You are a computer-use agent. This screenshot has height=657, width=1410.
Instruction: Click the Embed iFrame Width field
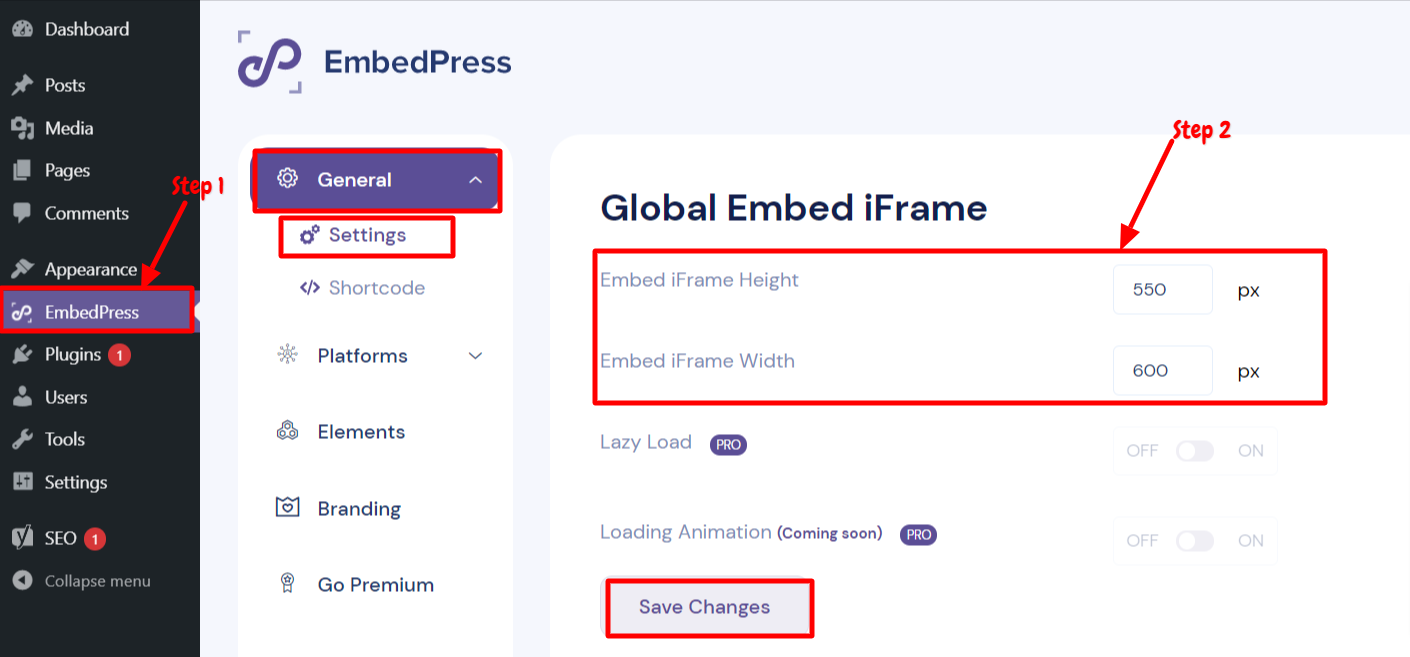tap(1162, 370)
